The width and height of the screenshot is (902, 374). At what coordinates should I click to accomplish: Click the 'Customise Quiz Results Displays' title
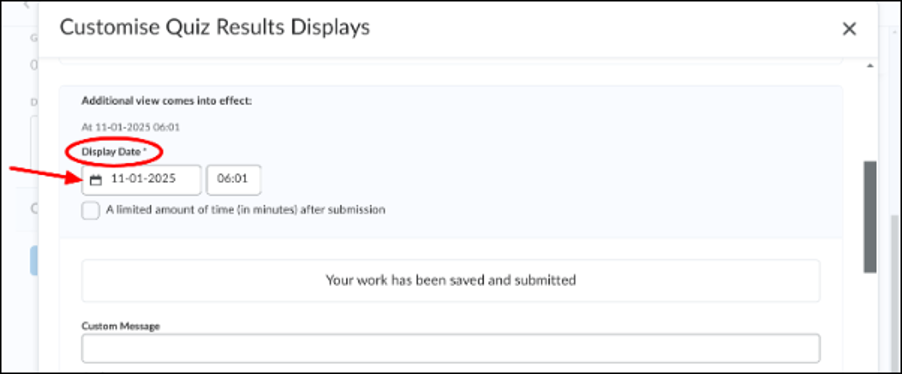215,27
